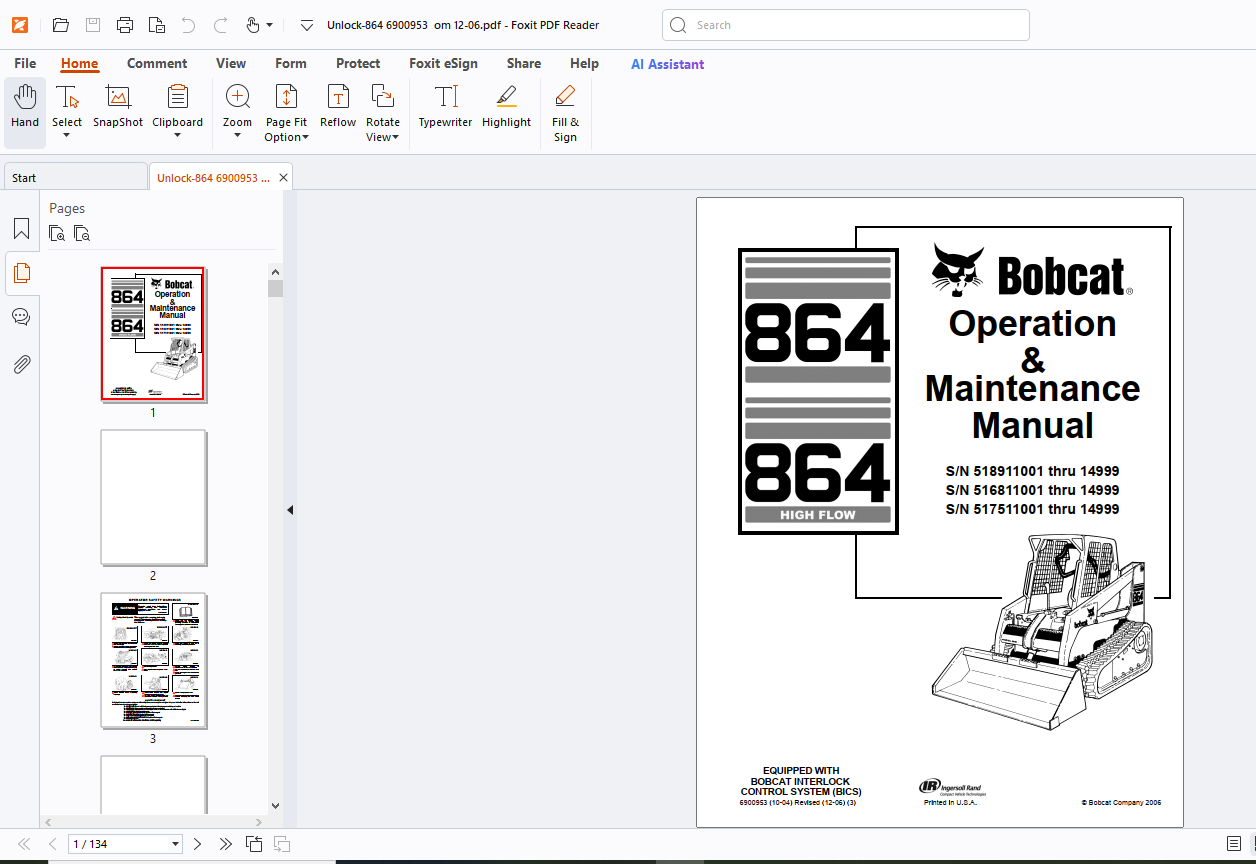Open the Comments panel icon
Screen dimensions: 1256x864
point(21,317)
